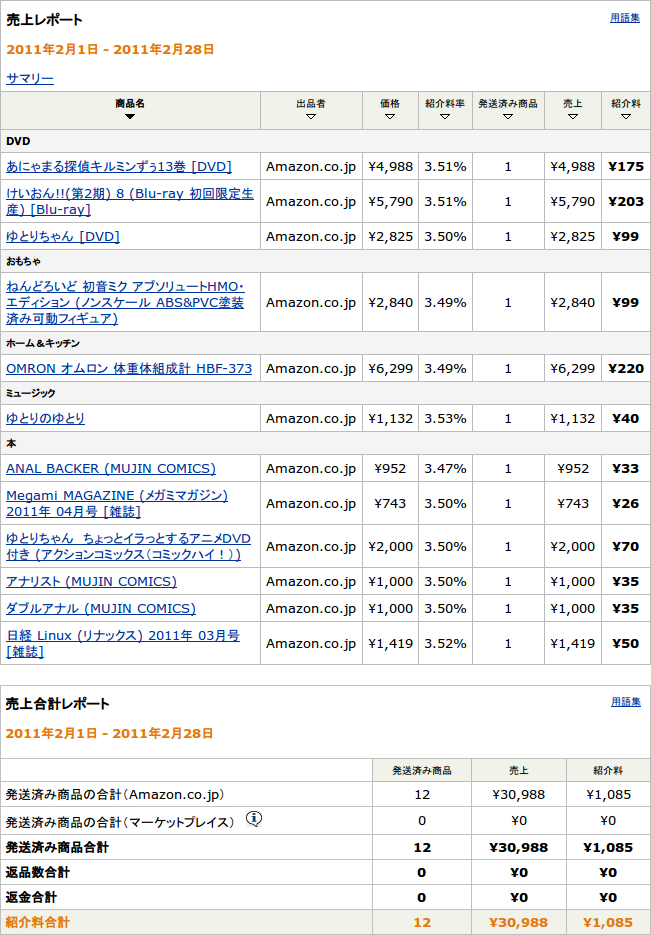Click the 売上 column sort arrow
The image size is (651, 935).
point(572,117)
